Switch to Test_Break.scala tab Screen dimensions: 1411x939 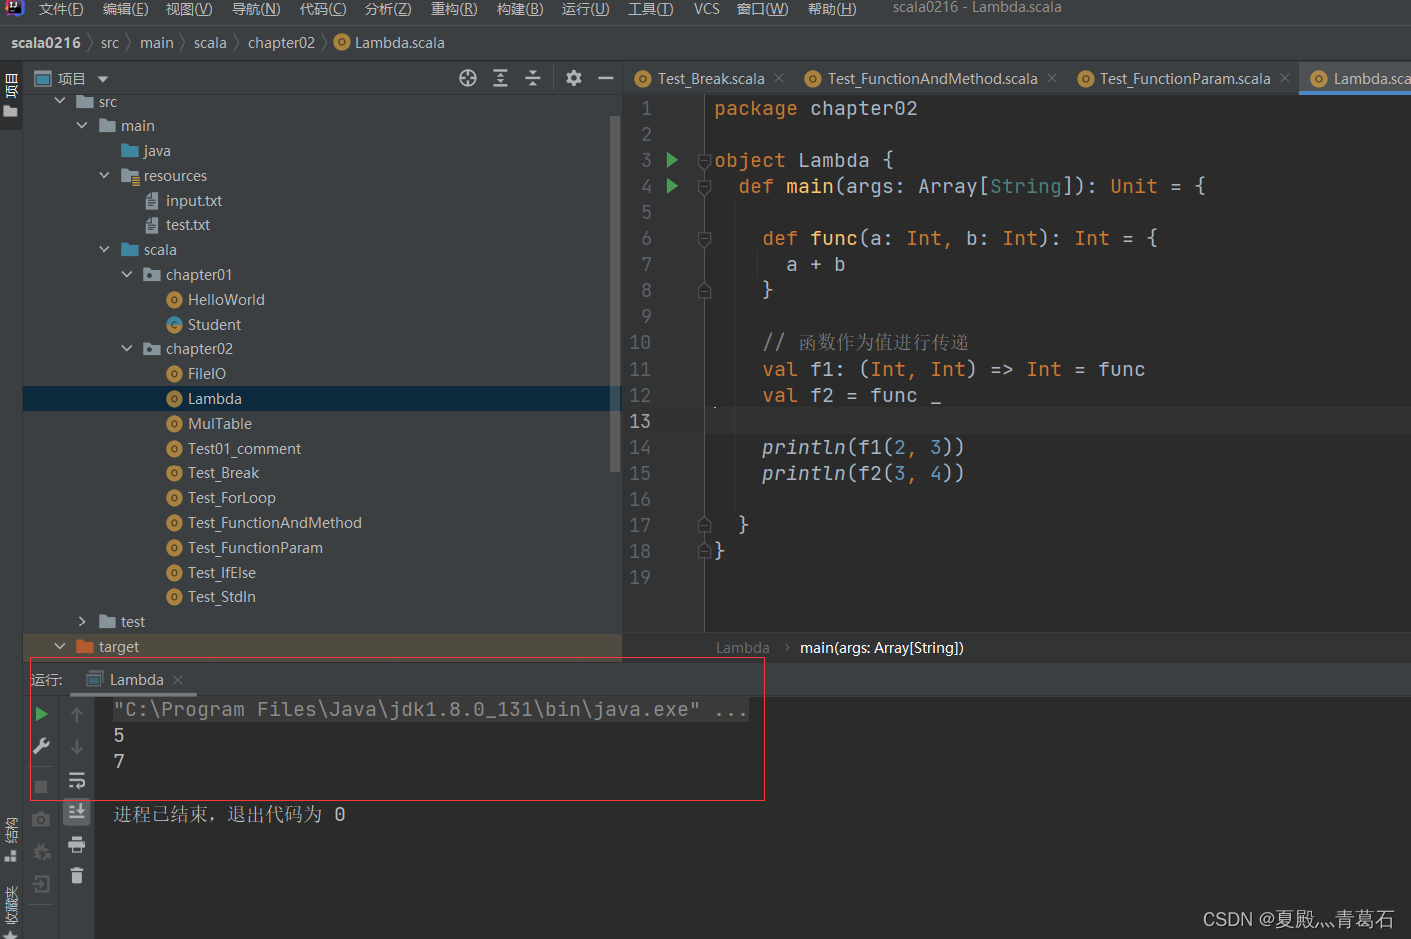pos(711,79)
